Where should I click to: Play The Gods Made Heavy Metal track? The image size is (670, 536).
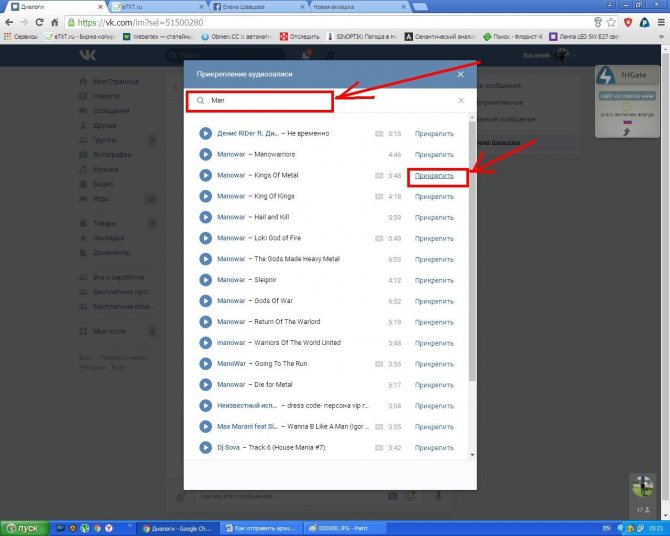point(206,259)
